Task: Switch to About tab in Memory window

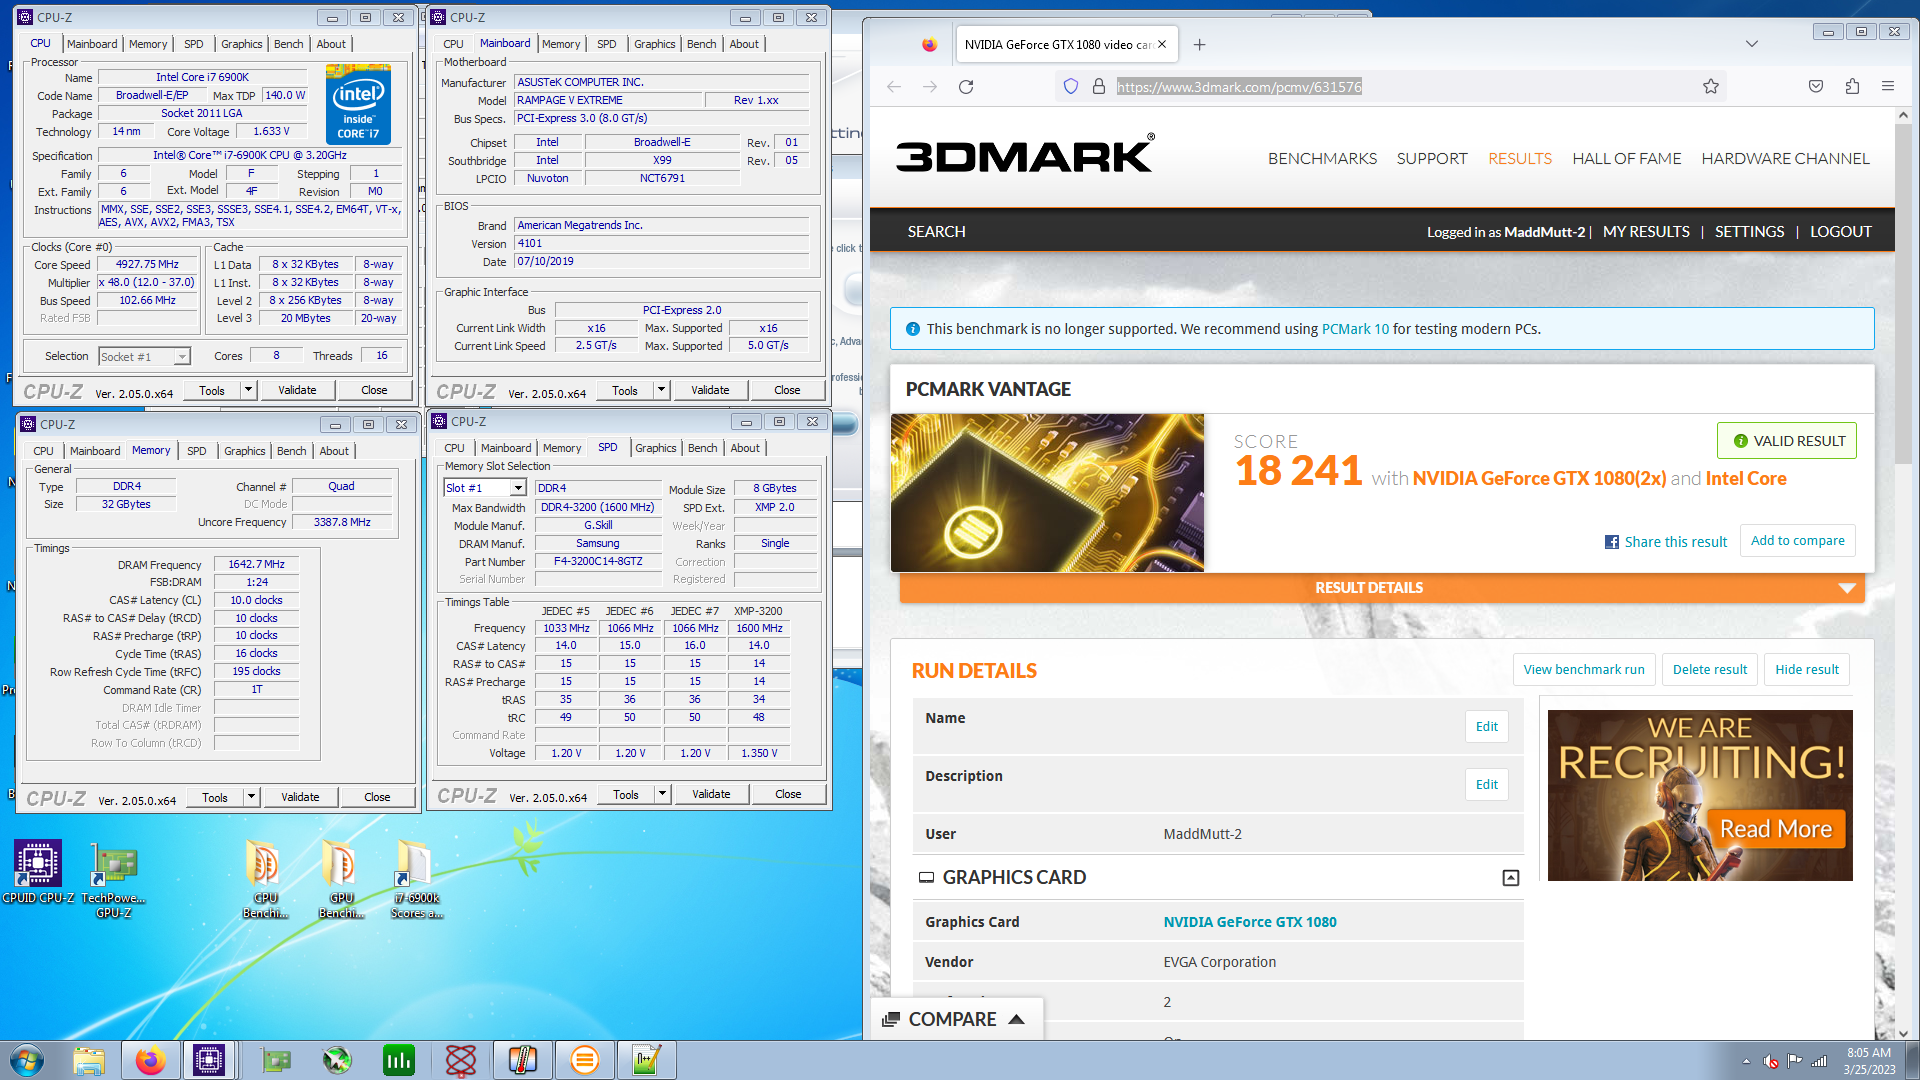Action: pyautogui.click(x=334, y=451)
